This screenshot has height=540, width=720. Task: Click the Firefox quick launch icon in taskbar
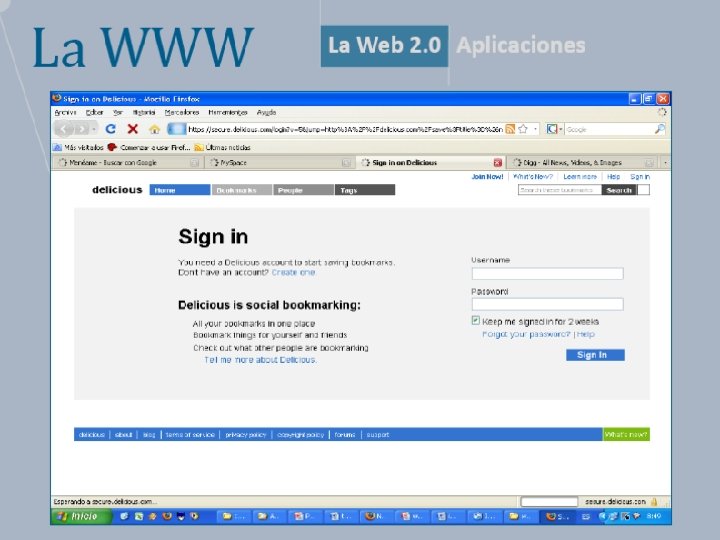166,517
